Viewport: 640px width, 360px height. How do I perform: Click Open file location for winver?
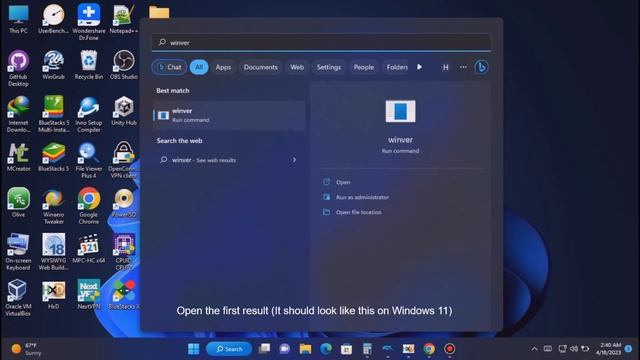358,212
